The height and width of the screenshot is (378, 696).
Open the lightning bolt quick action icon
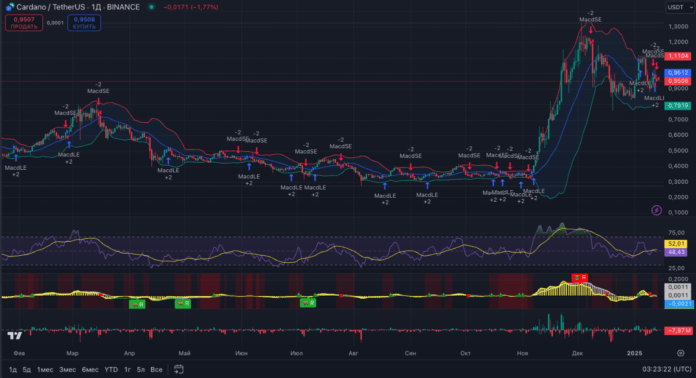[656, 210]
